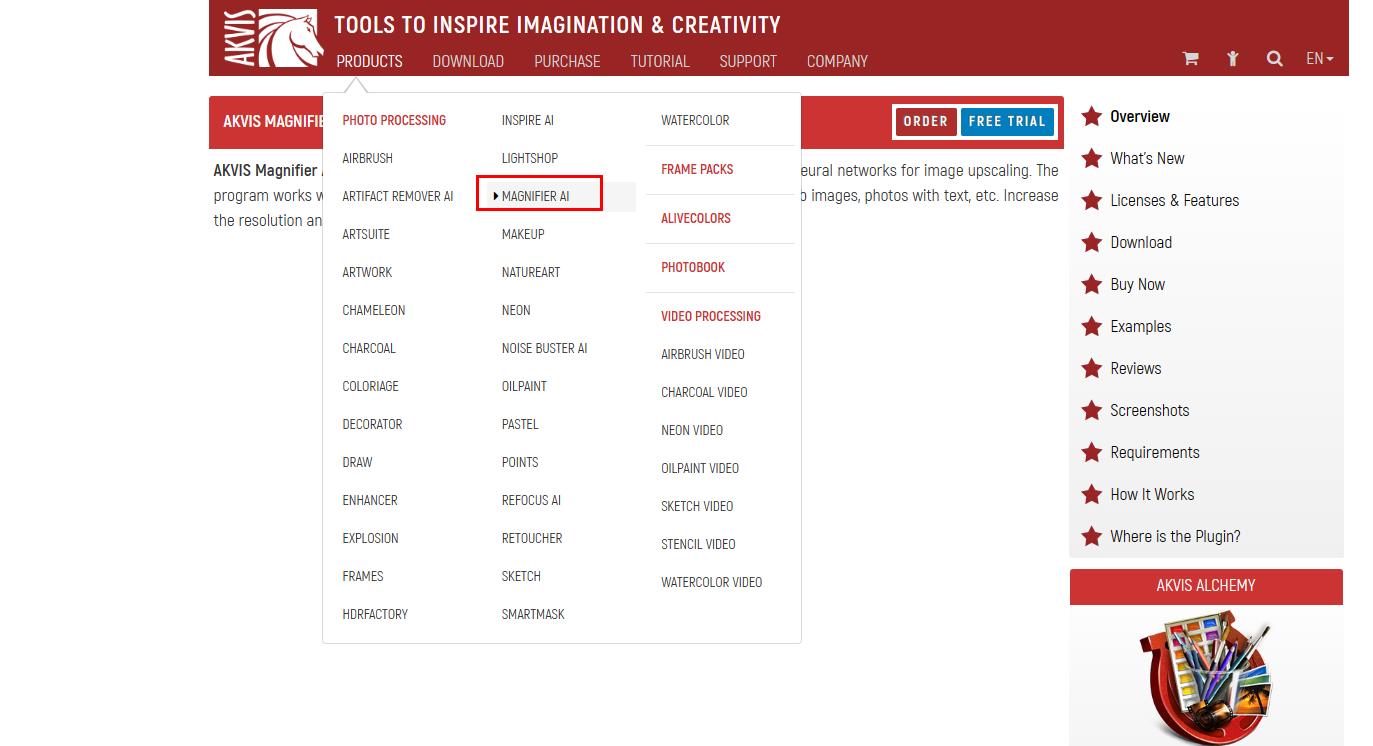Open Refocus AI product page
The image size is (1373, 746).
531,500
